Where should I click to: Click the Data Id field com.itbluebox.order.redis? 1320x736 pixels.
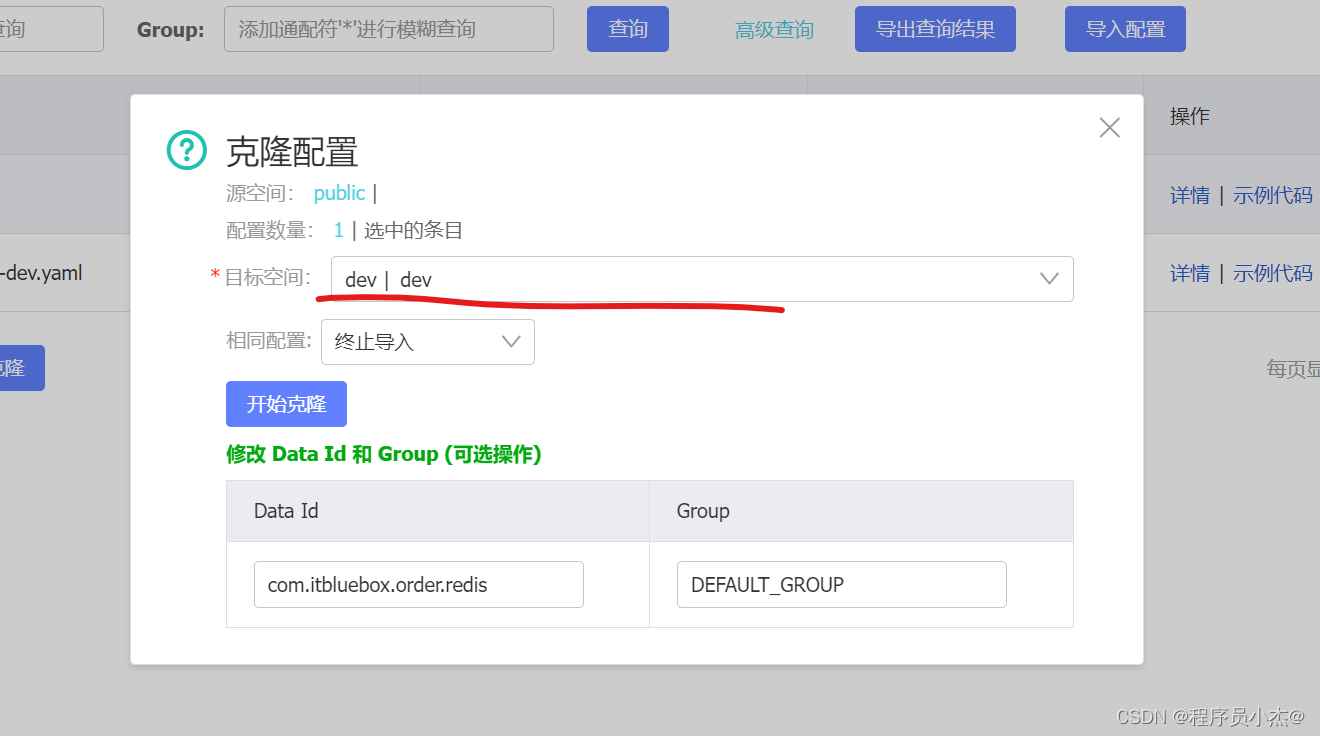tap(419, 584)
